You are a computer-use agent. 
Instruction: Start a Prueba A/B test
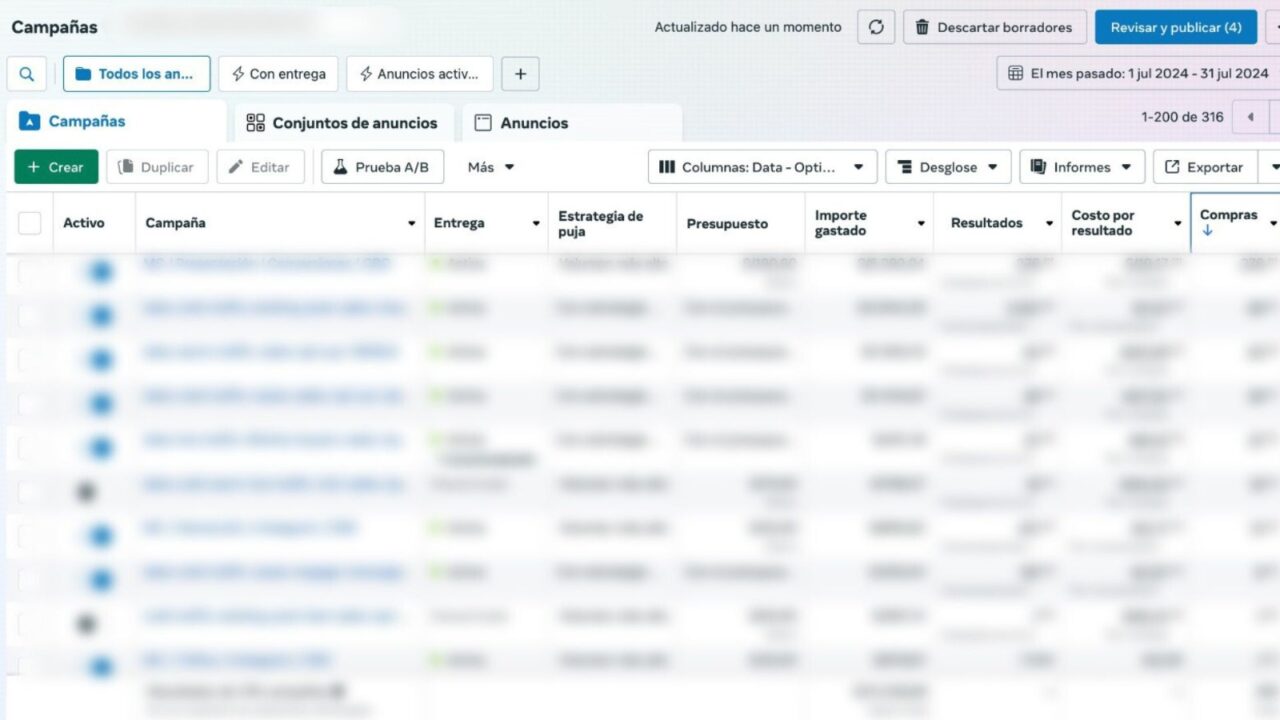(x=382, y=167)
